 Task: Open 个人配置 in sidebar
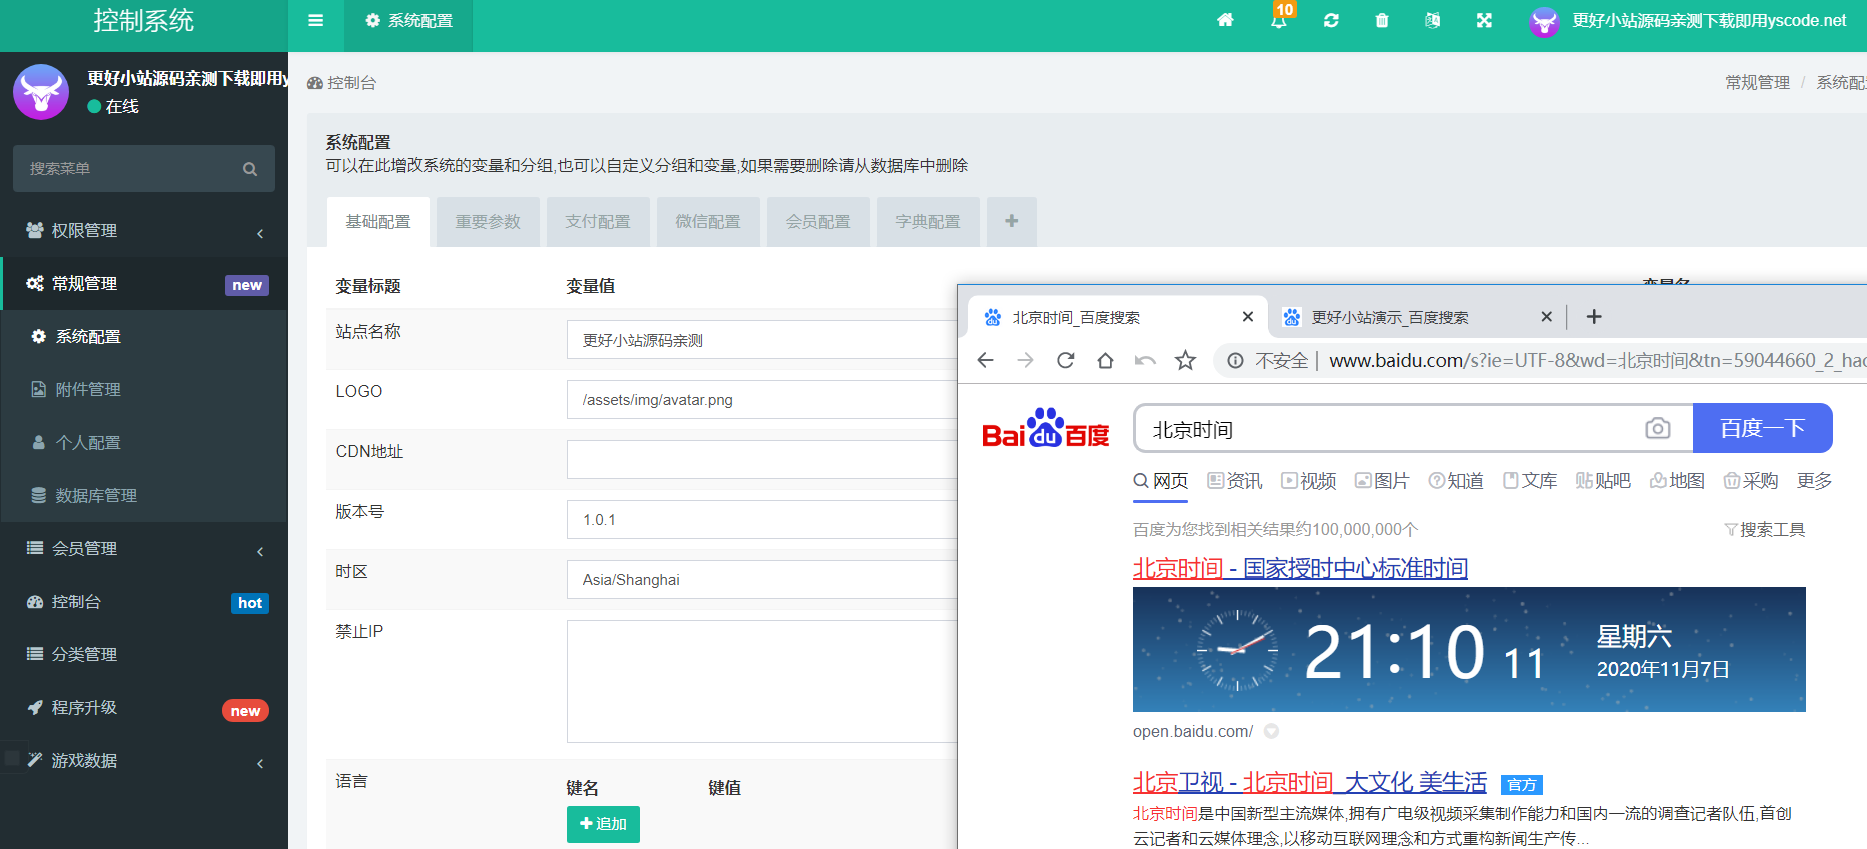144,443
